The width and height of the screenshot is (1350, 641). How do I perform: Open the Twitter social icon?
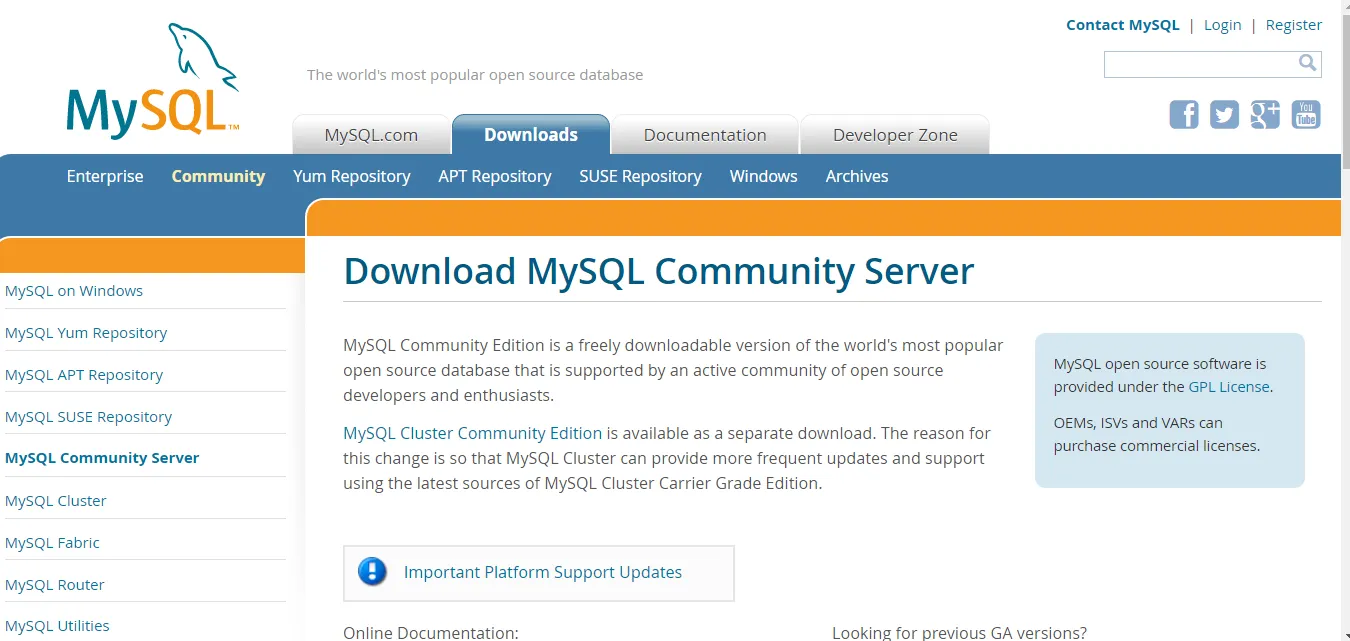coord(1225,115)
